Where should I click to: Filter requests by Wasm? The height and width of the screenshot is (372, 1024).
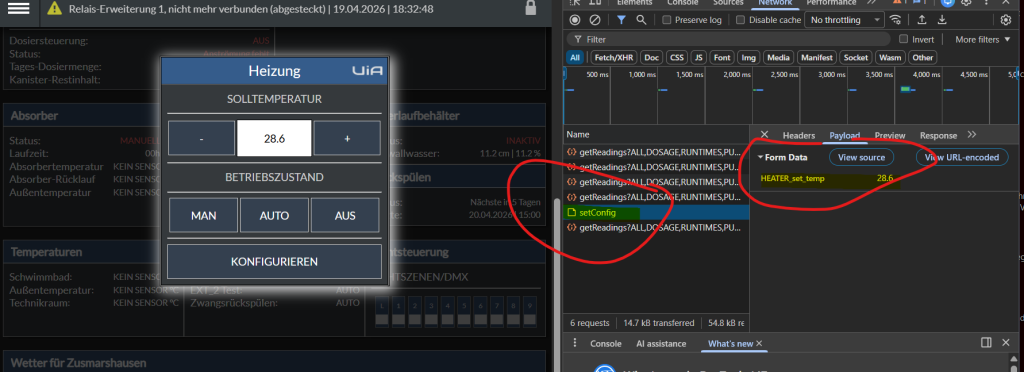tap(890, 57)
